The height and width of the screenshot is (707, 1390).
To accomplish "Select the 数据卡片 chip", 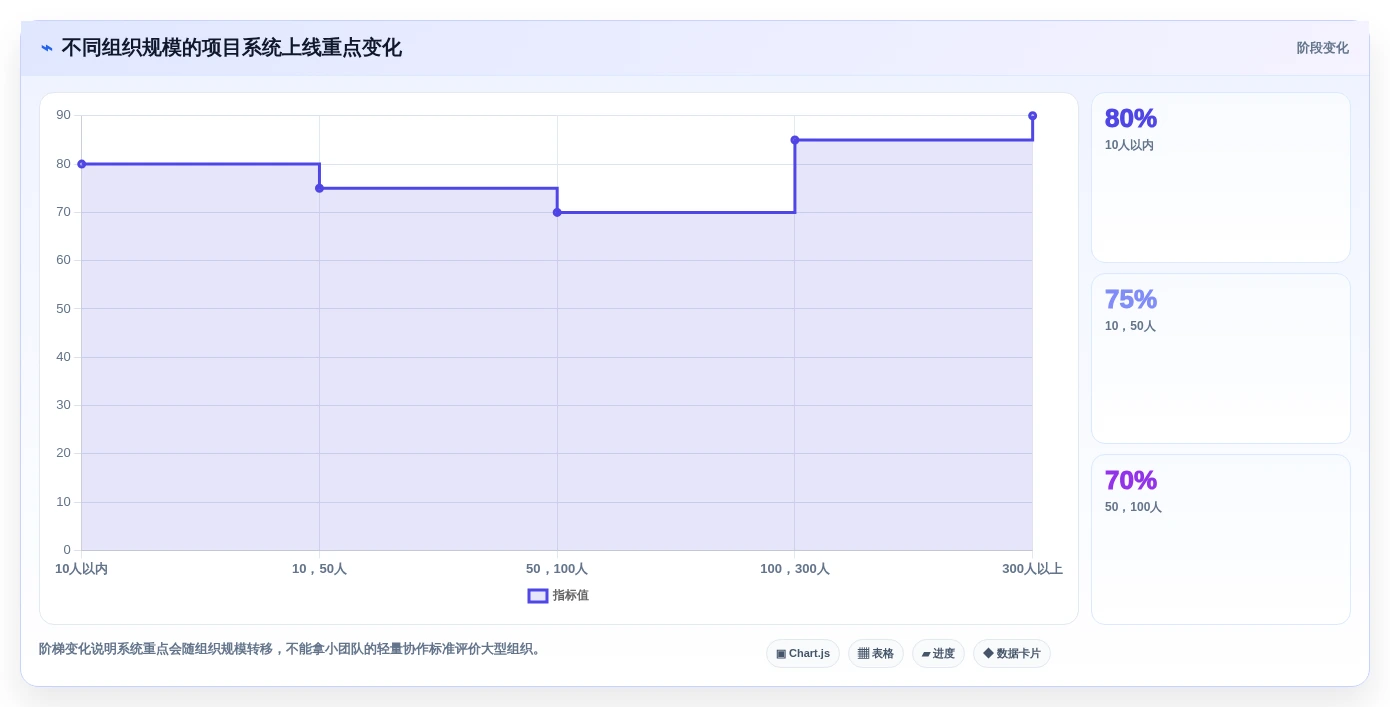I will point(1012,654).
